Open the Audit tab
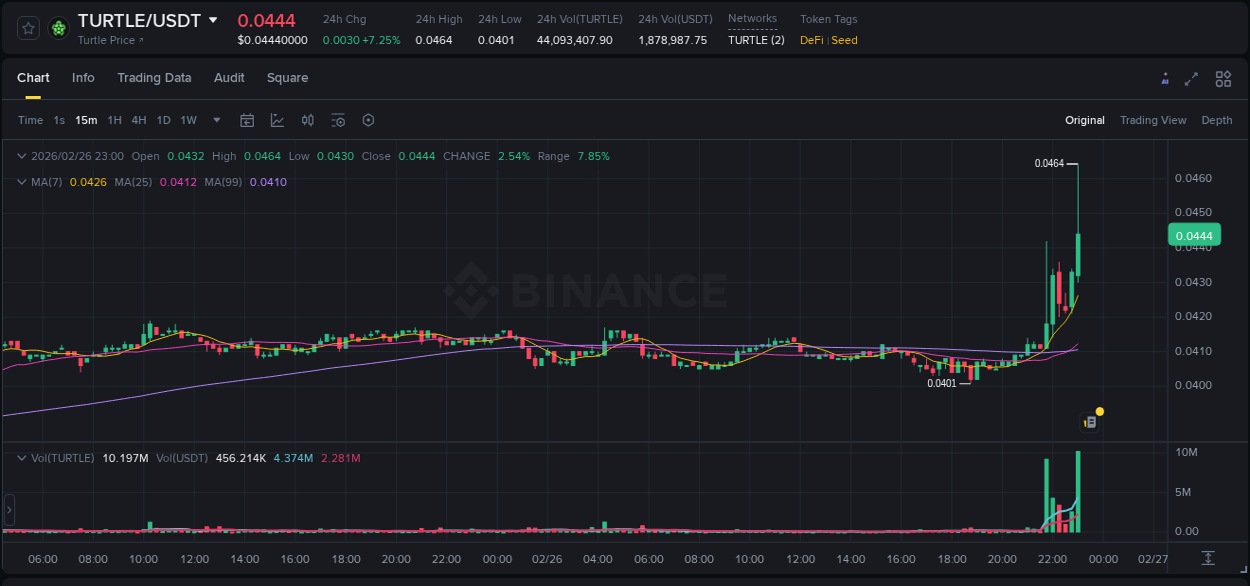This screenshot has width=1250, height=586. [x=229, y=78]
